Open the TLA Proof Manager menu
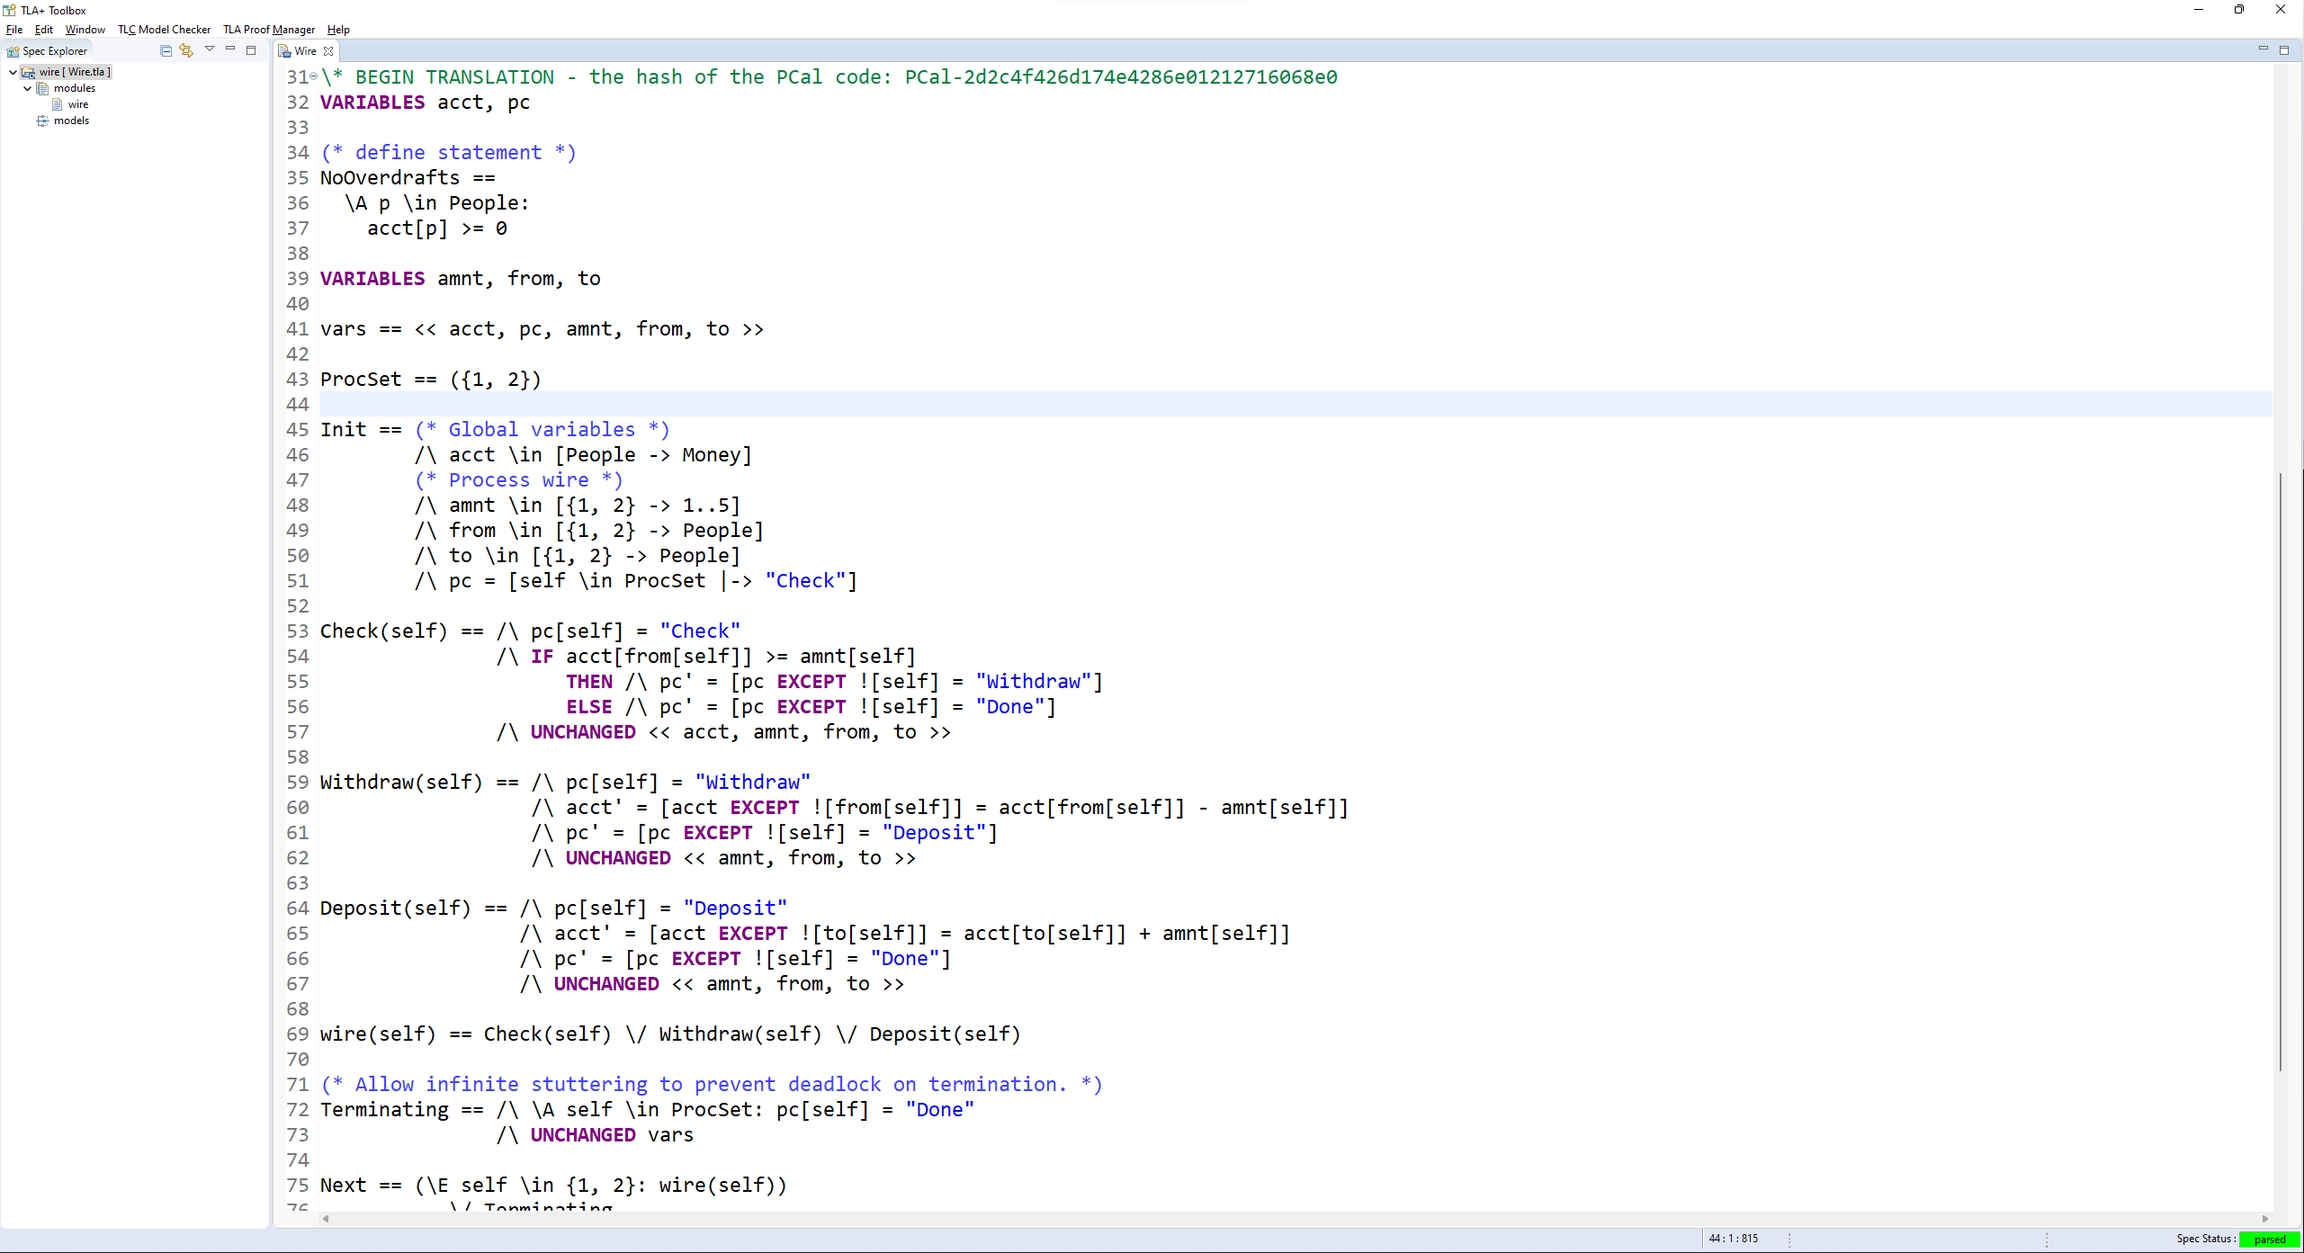 point(268,29)
